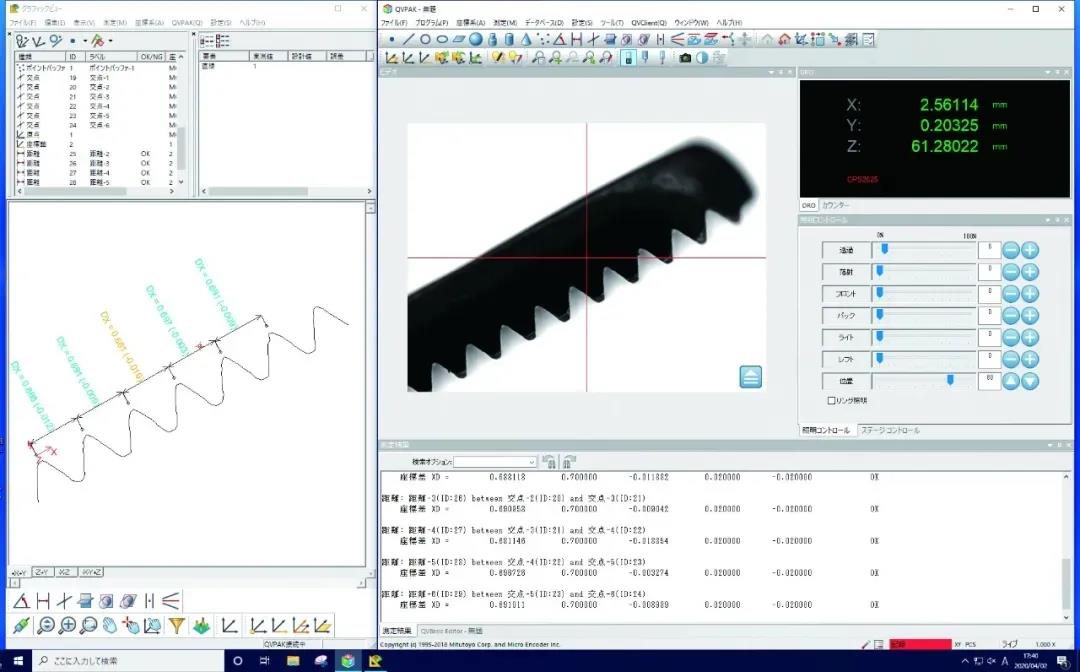Select the yellow funnel filter icon
Viewport: 1080px width, 672px height.
coord(176,626)
